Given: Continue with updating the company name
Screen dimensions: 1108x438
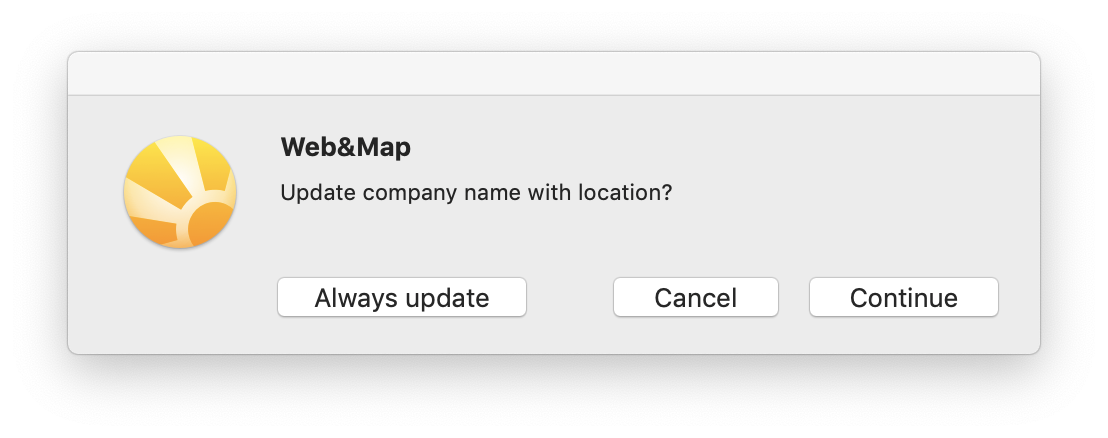Looking at the screenshot, I should pos(903,297).
